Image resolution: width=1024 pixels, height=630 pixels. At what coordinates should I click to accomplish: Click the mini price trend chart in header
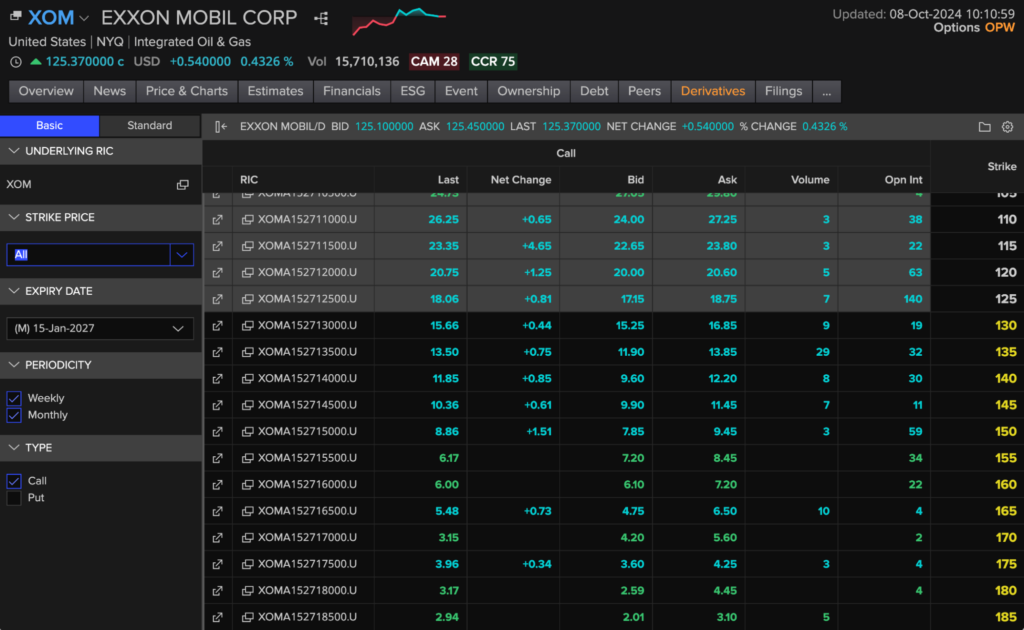399,20
